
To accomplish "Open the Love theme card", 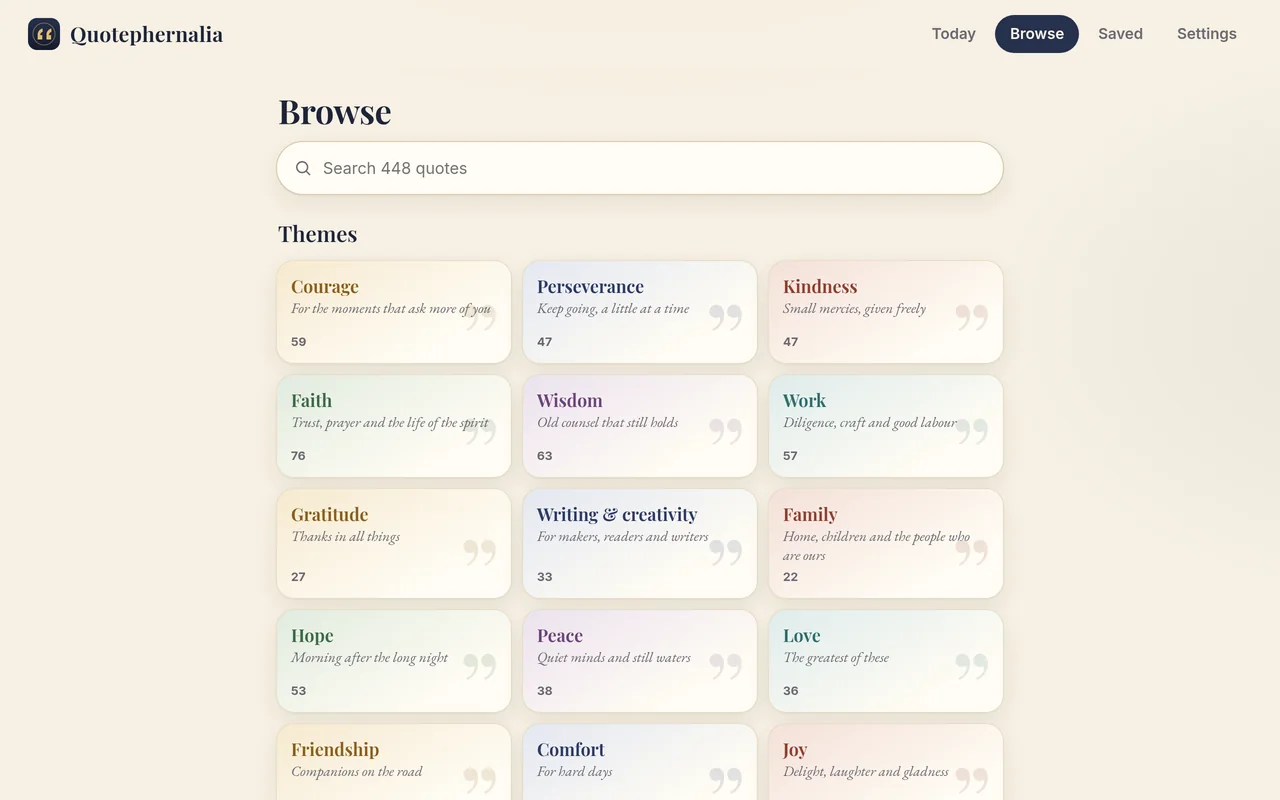I will (886, 661).
